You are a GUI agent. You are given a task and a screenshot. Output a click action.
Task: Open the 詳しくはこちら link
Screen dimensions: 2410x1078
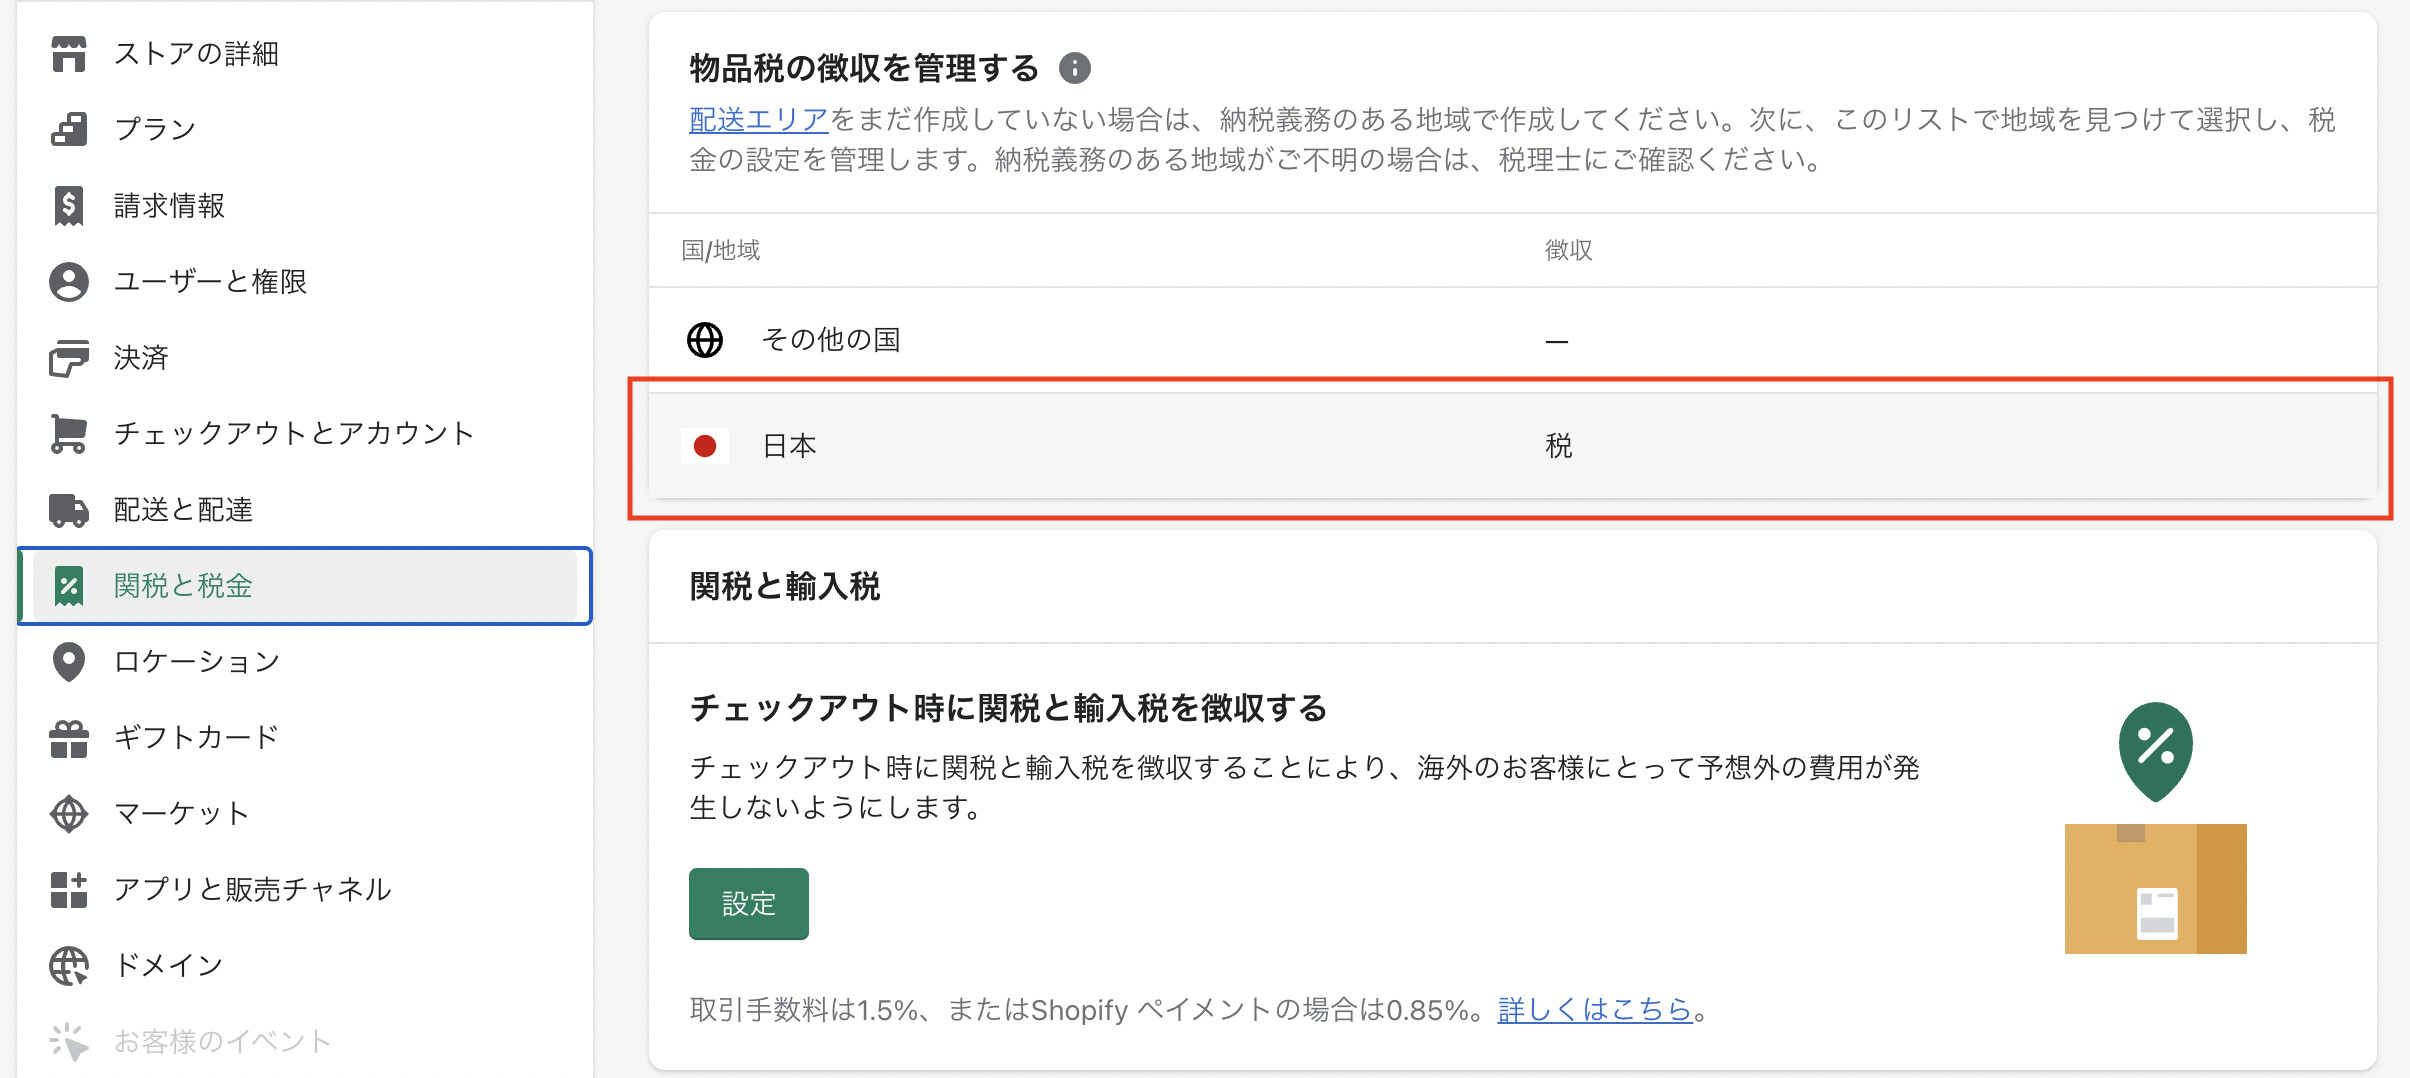(x=1594, y=1010)
